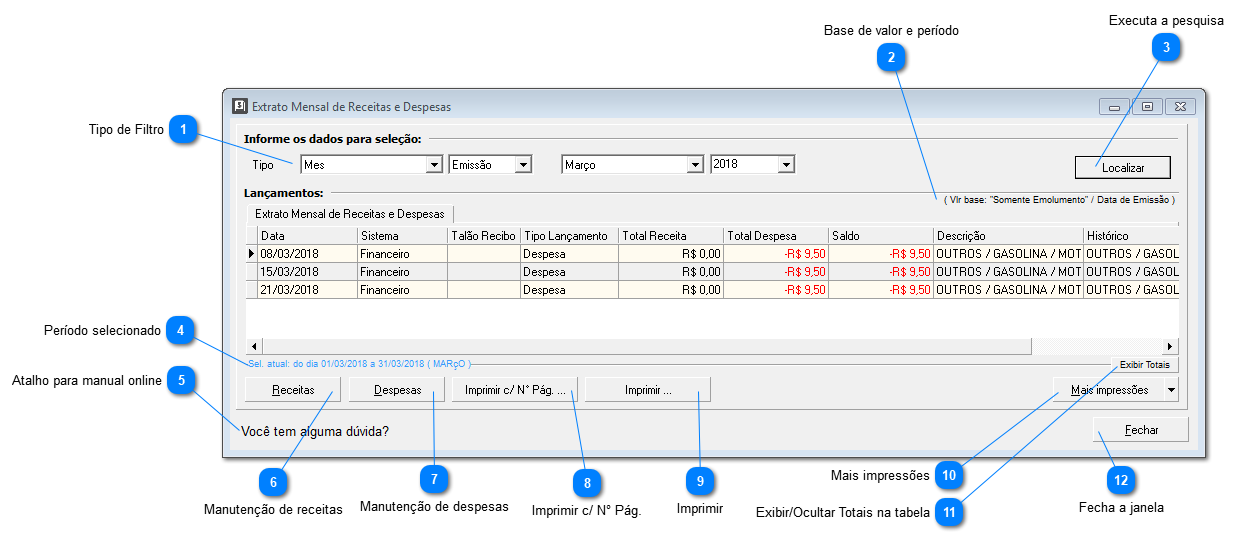This screenshot has height=537, width=1240.
Task: Click the scroll-right arrow of table scrollbar
Action: (1170, 346)
